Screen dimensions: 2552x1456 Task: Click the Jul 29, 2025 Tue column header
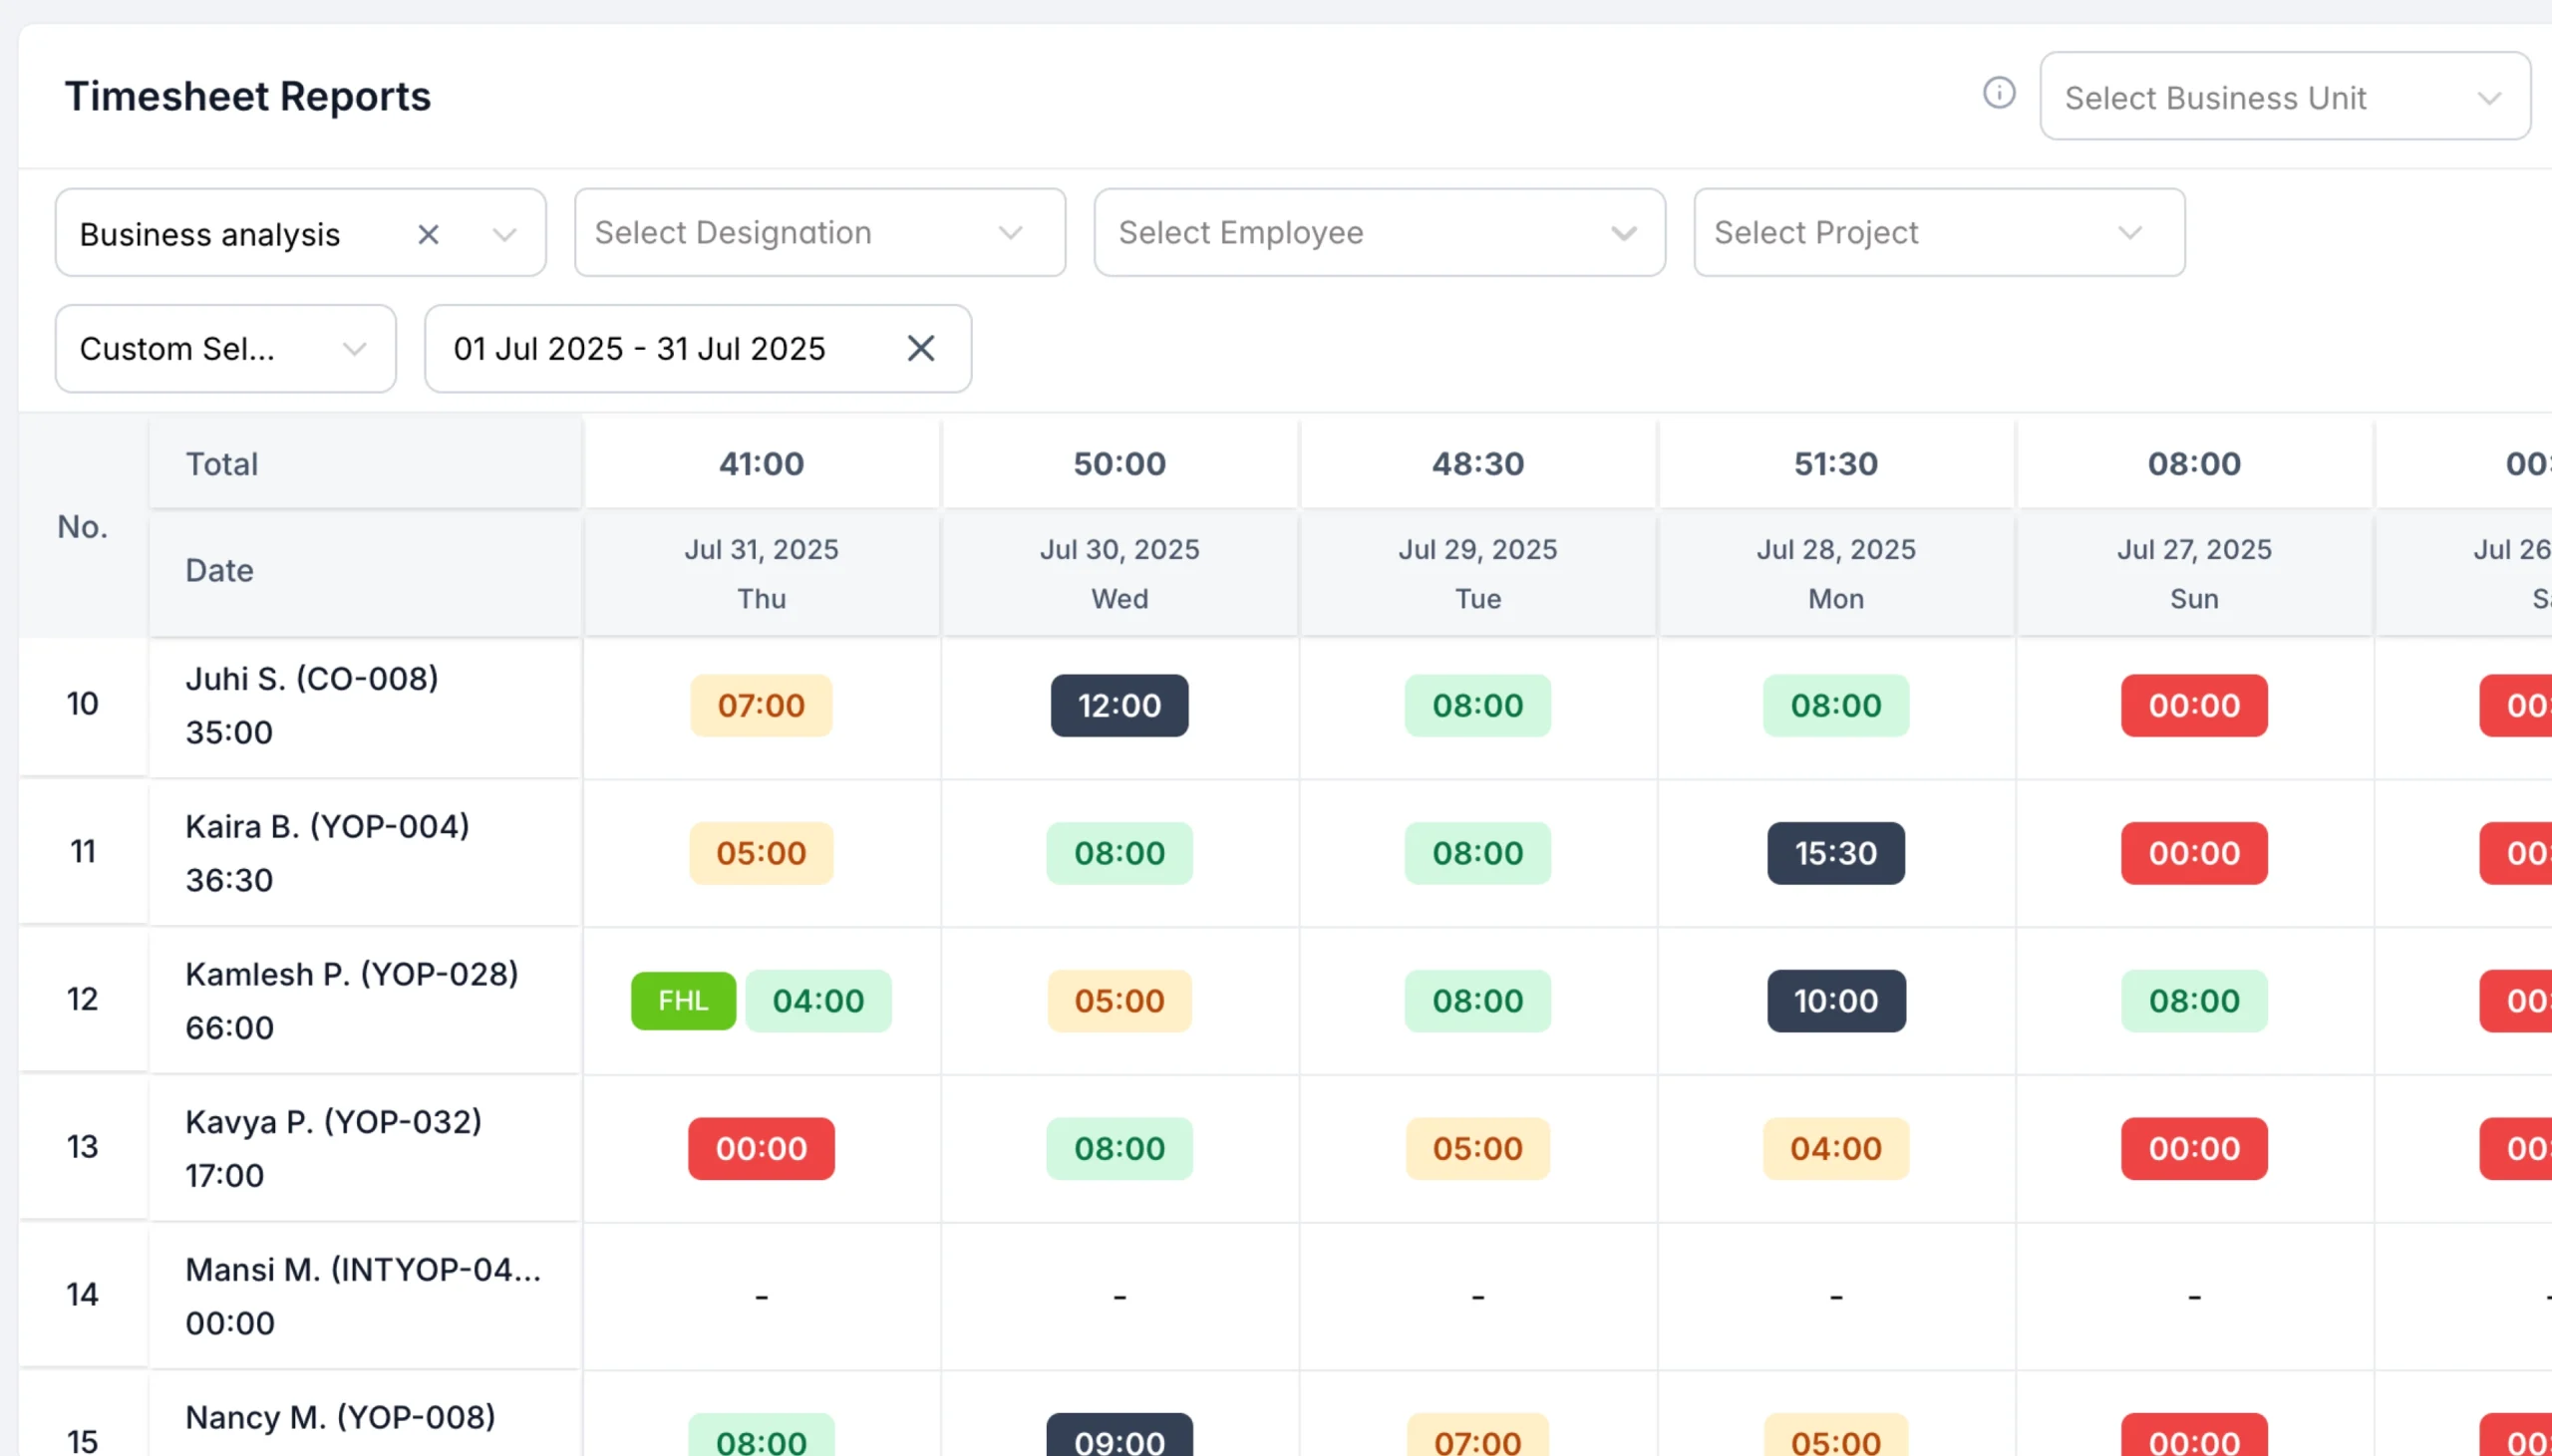(1477, 573)
